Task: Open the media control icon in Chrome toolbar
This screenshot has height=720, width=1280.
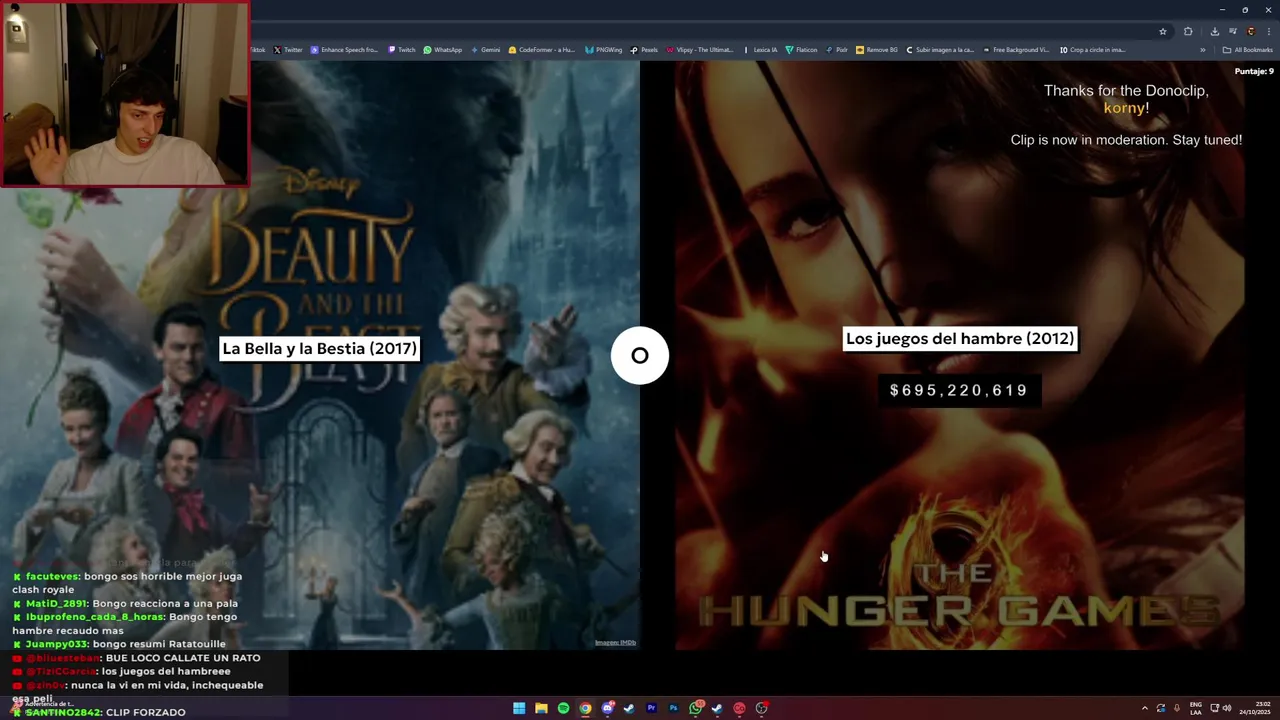Action: coord(1233,31)
